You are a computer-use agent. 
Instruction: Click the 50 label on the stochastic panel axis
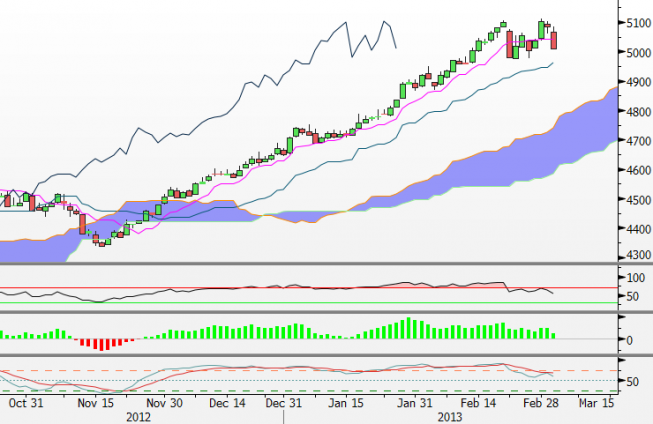(x=633, y=382)
